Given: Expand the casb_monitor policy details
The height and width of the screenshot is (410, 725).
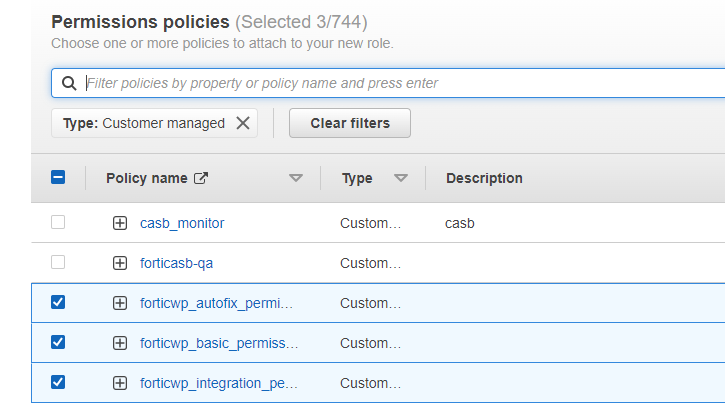Looking at the screenshot, I should click(120, 223).
